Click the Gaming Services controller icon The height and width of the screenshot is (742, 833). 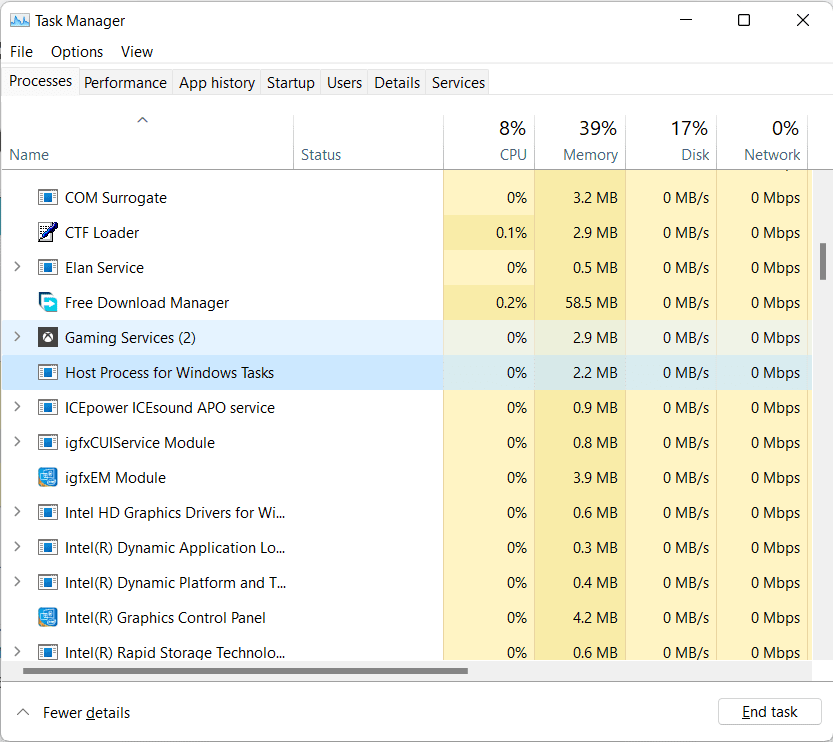pos(47,337)
